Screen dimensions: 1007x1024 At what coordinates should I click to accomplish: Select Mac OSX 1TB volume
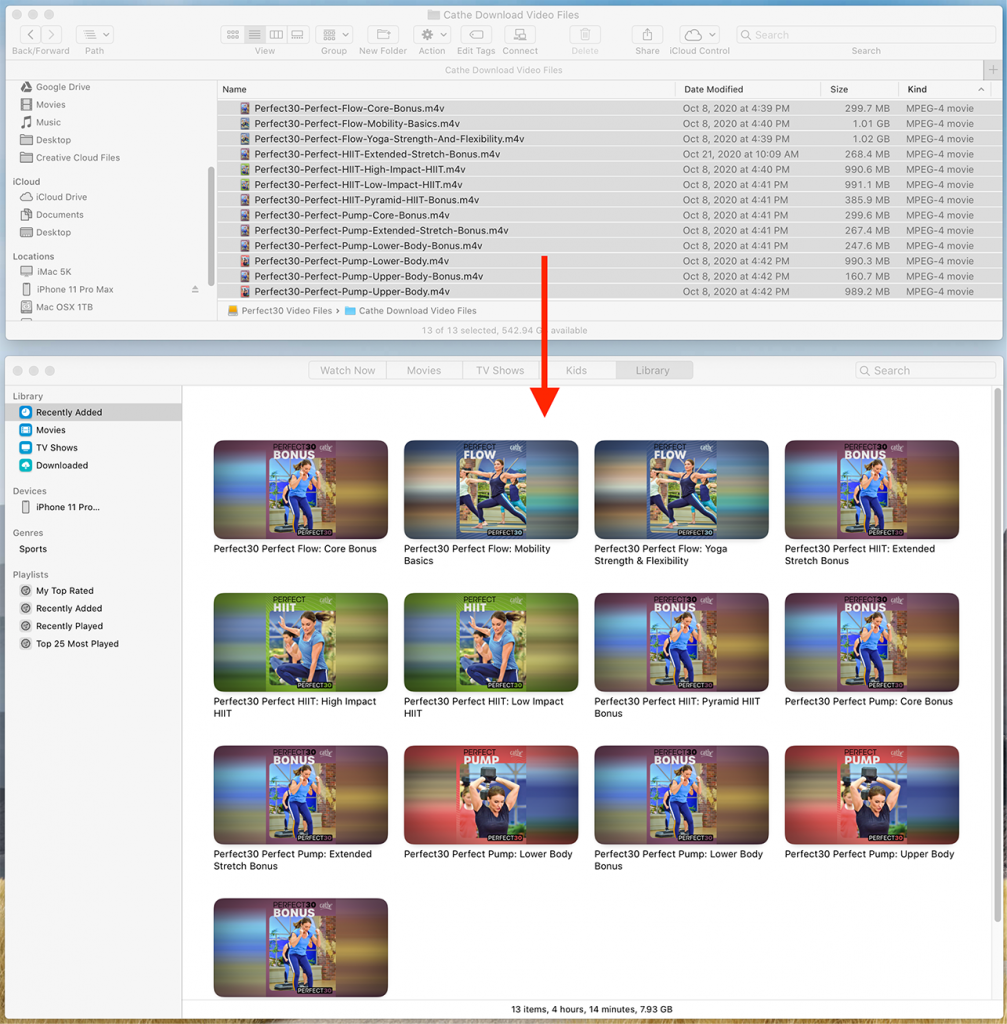coord(64,307)
